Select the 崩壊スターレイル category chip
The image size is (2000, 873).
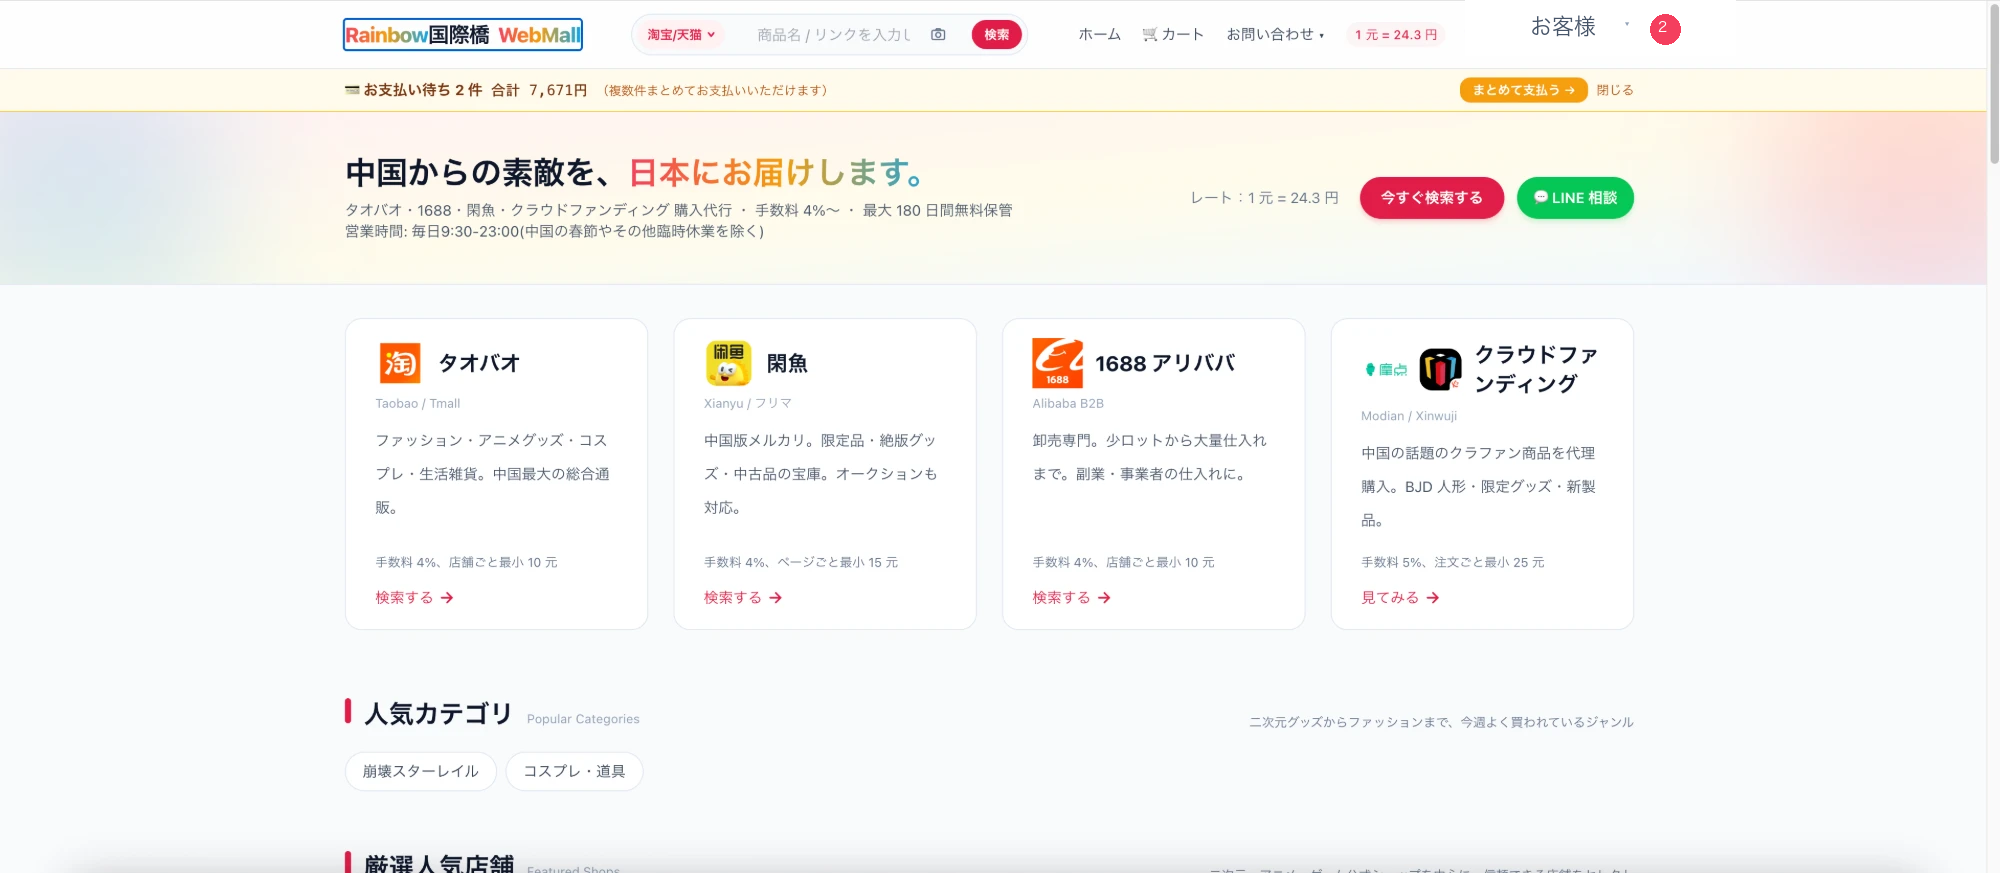tap(420, 771)
